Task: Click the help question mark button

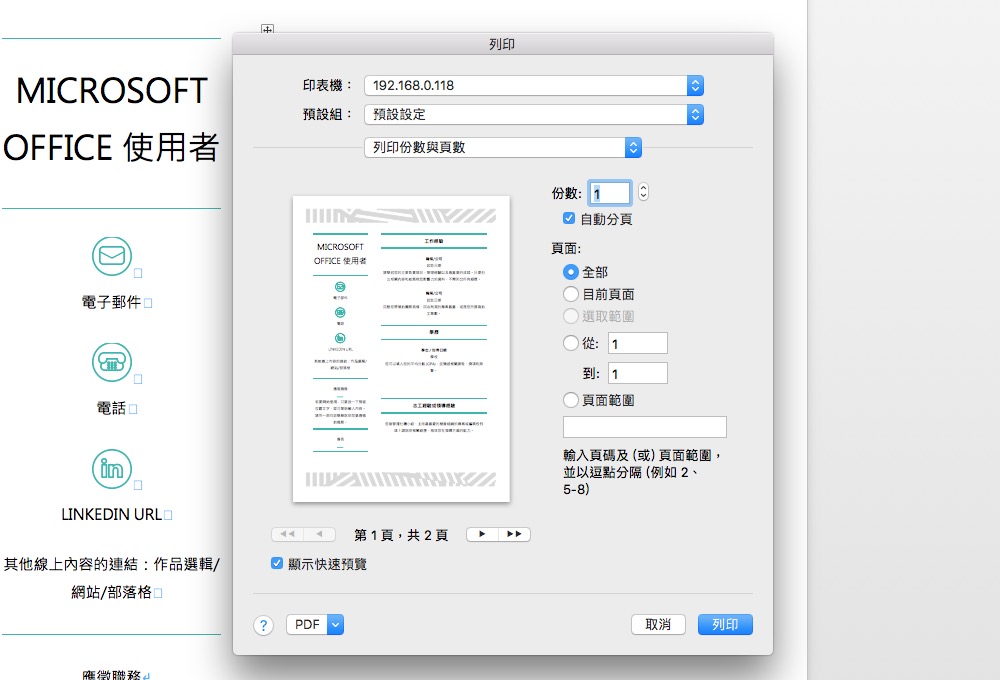Action: pos(264,625)
